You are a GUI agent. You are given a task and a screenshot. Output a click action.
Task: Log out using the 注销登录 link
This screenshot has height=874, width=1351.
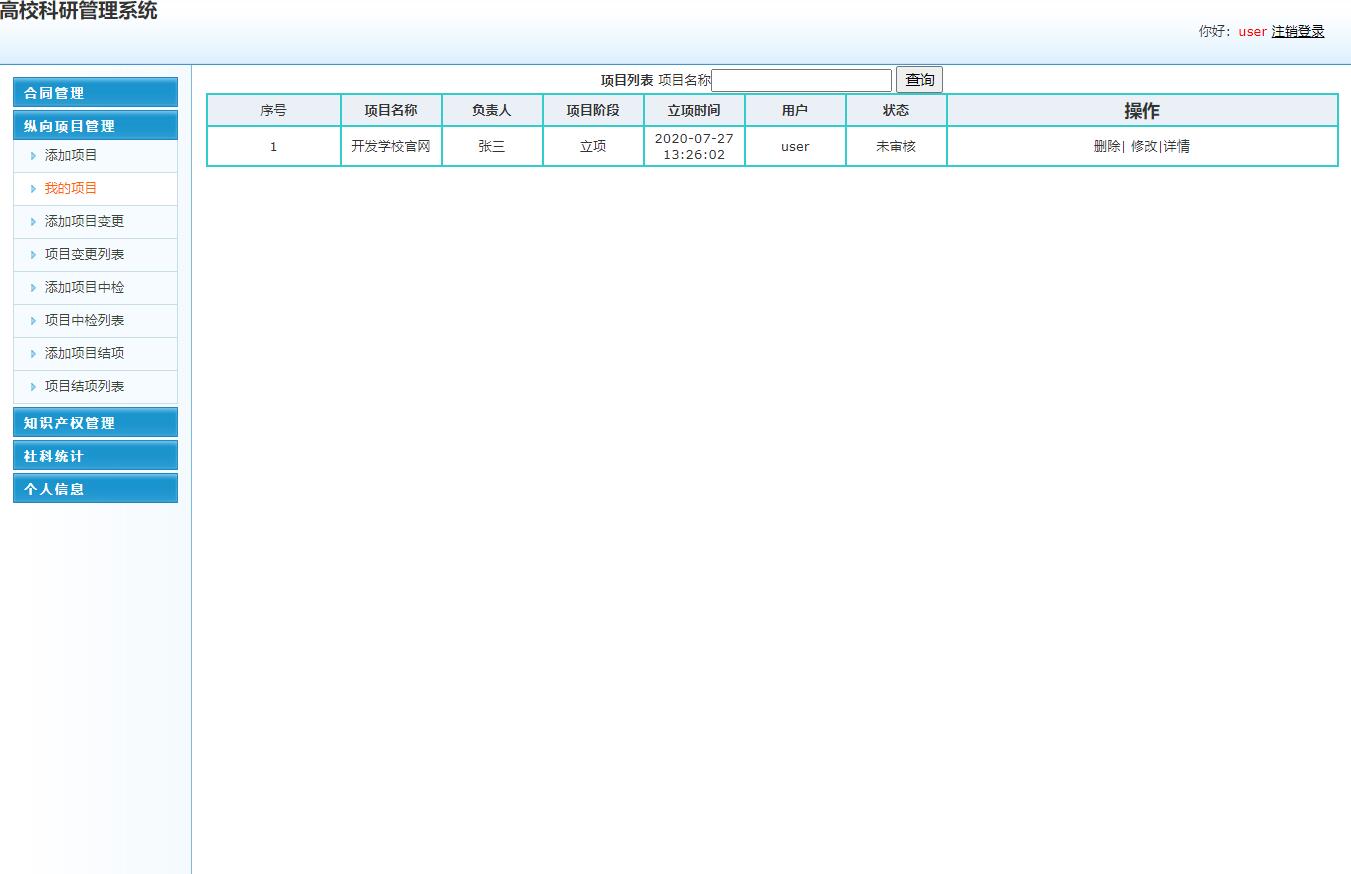[x=1297, y=31]
